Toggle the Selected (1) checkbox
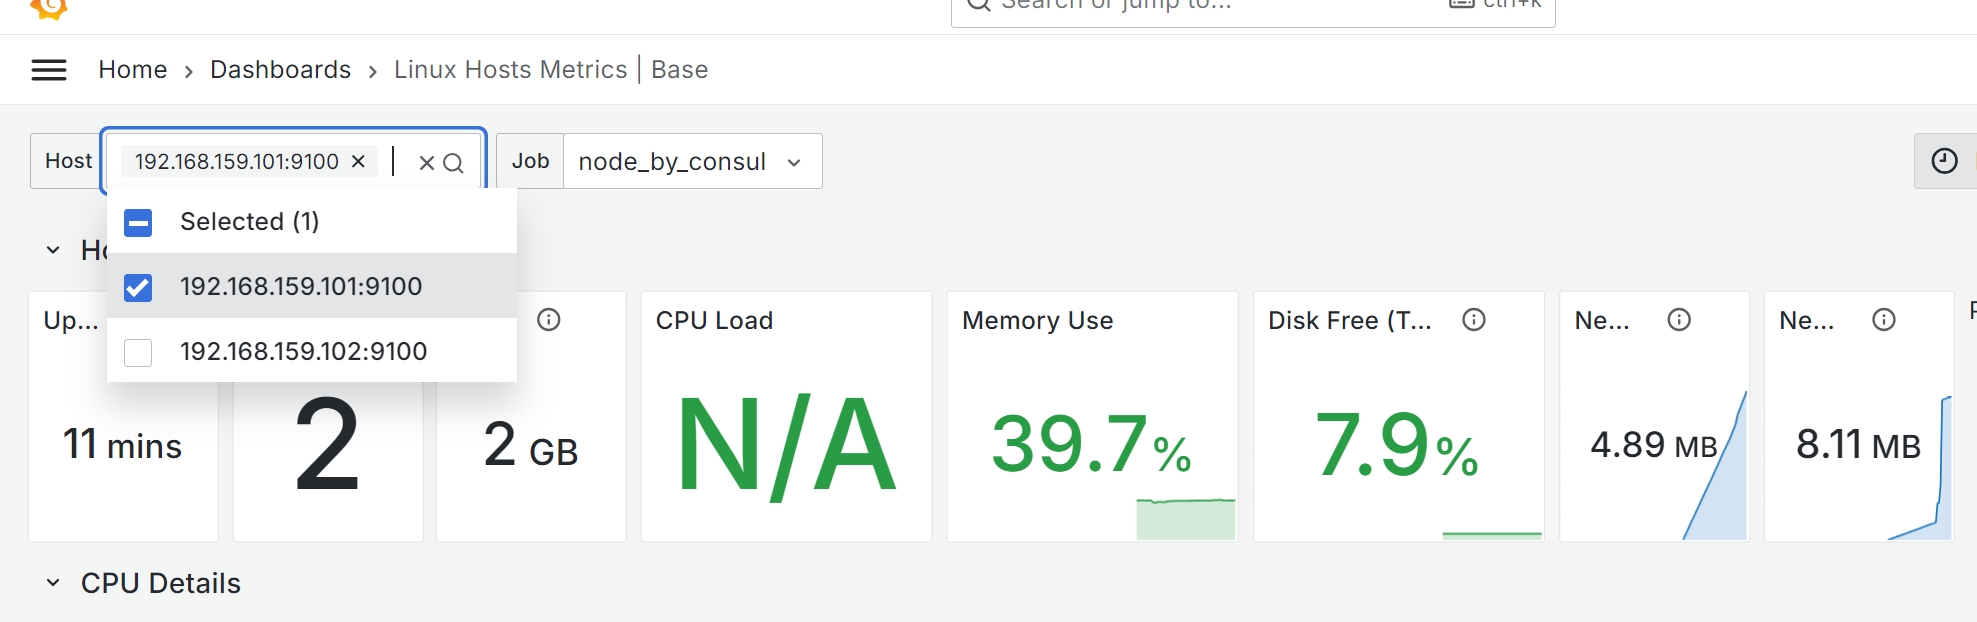 pos(138,222)
